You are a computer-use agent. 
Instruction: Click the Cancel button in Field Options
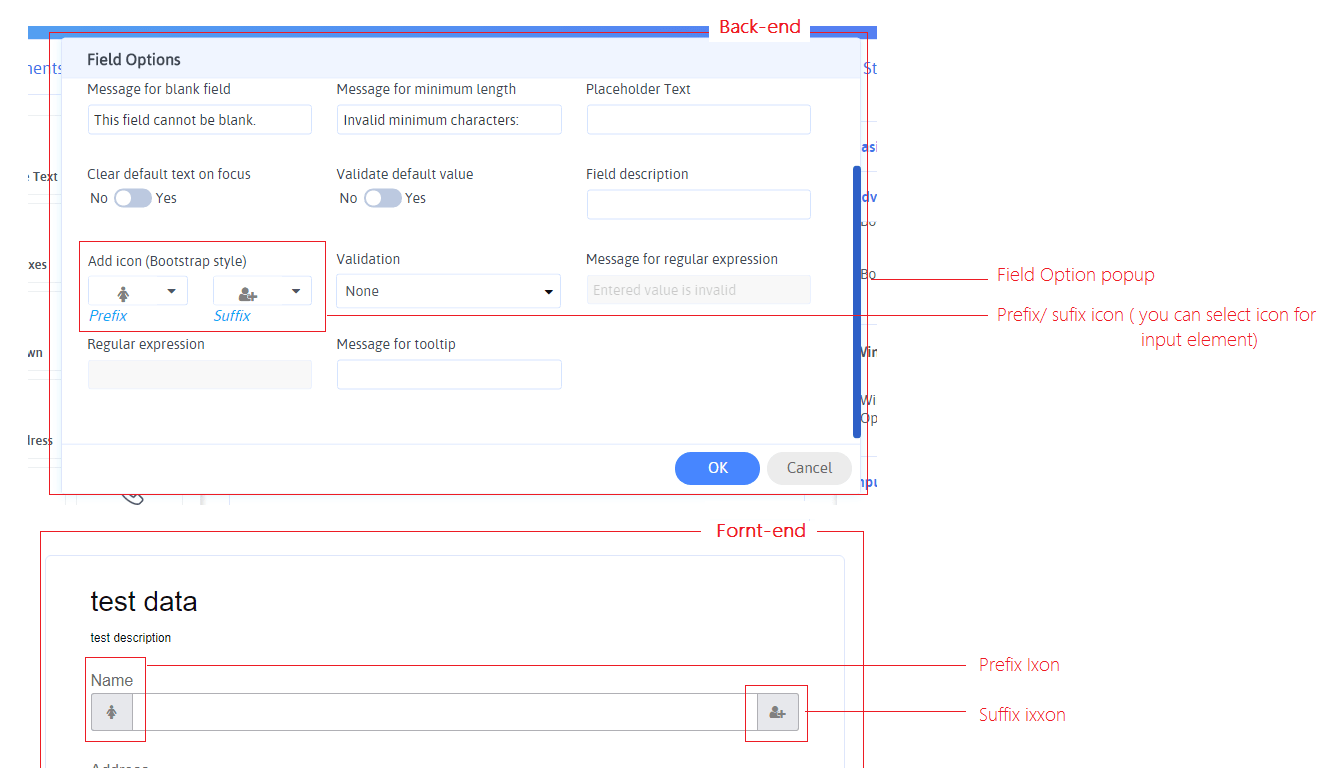click(808, 468)
